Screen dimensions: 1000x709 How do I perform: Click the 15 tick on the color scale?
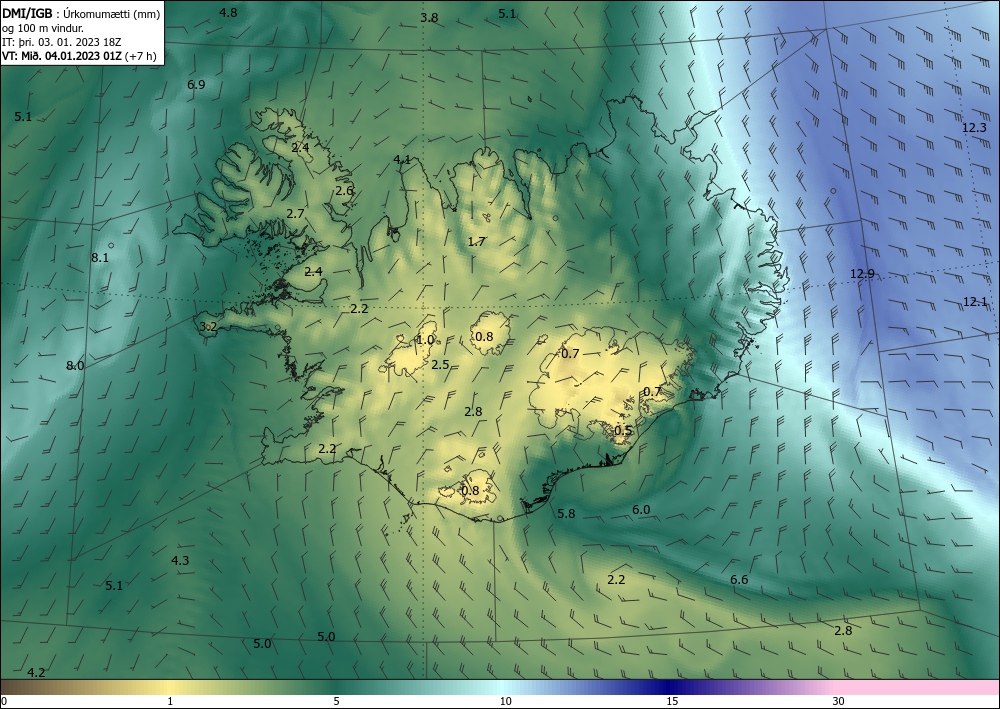(672, 702)
